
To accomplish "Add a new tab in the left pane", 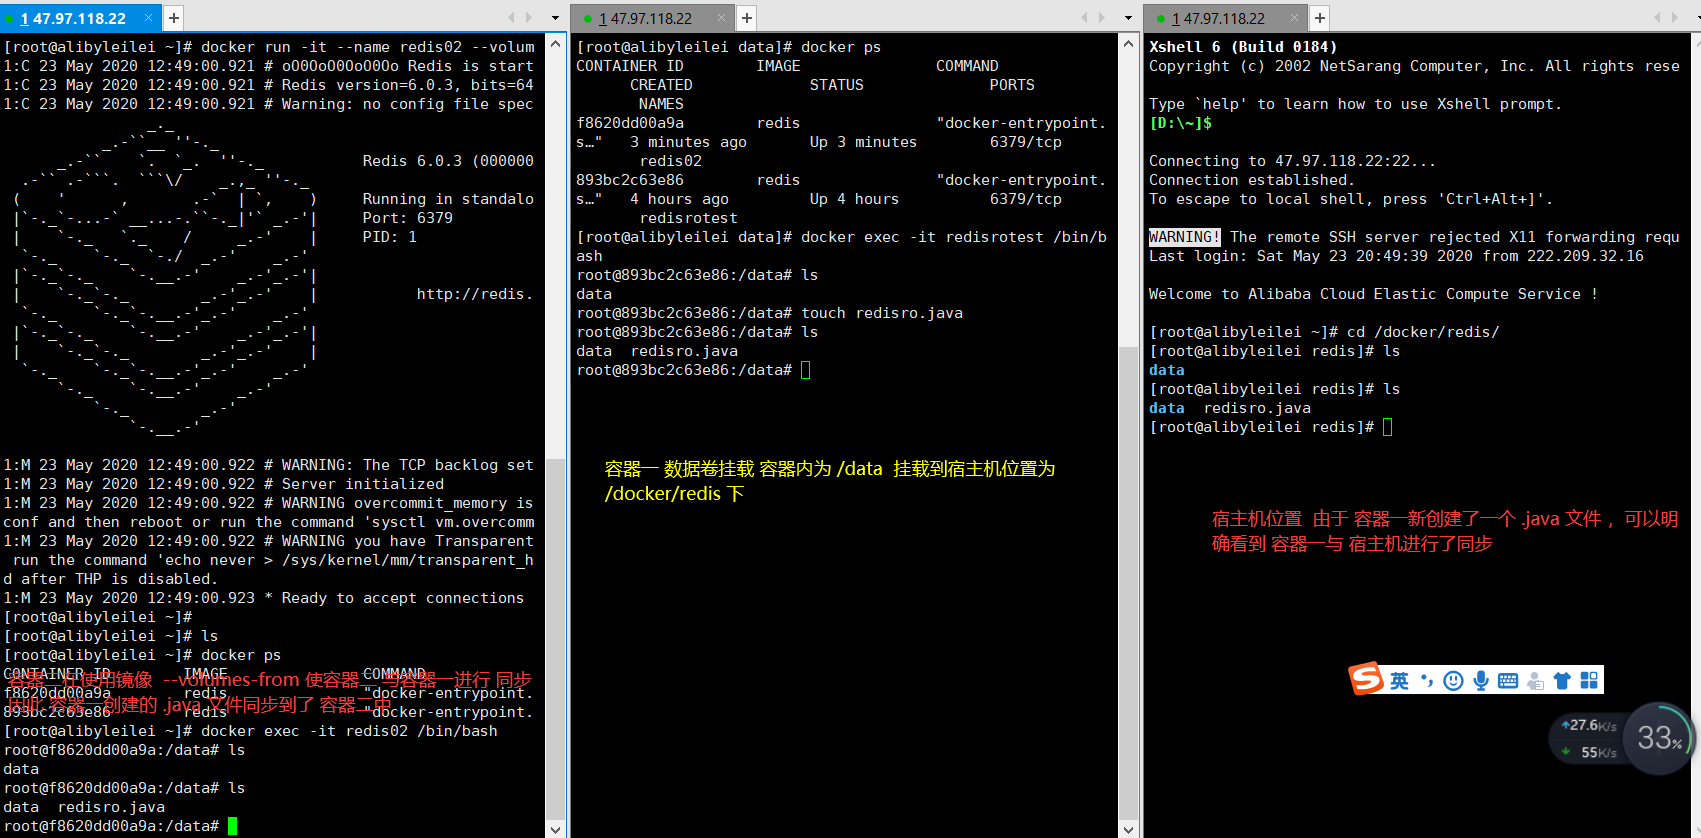I will 173,17.
